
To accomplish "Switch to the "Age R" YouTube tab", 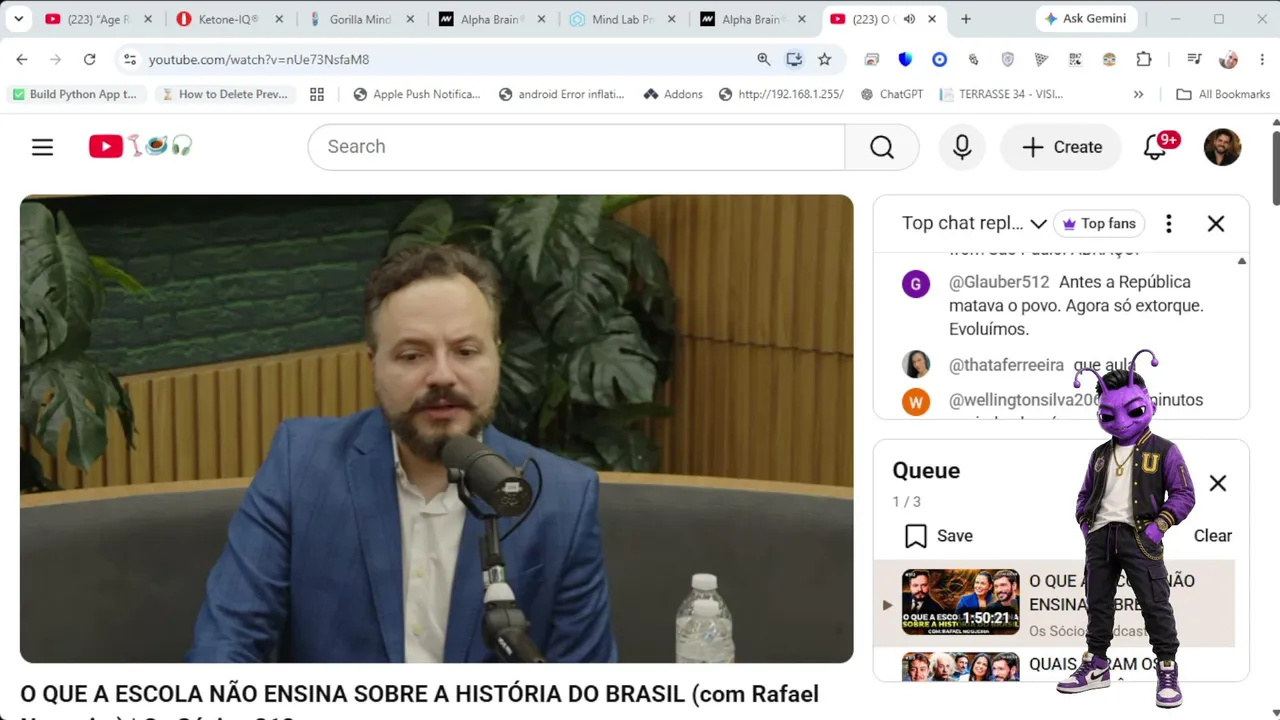I will click(98, 19).
